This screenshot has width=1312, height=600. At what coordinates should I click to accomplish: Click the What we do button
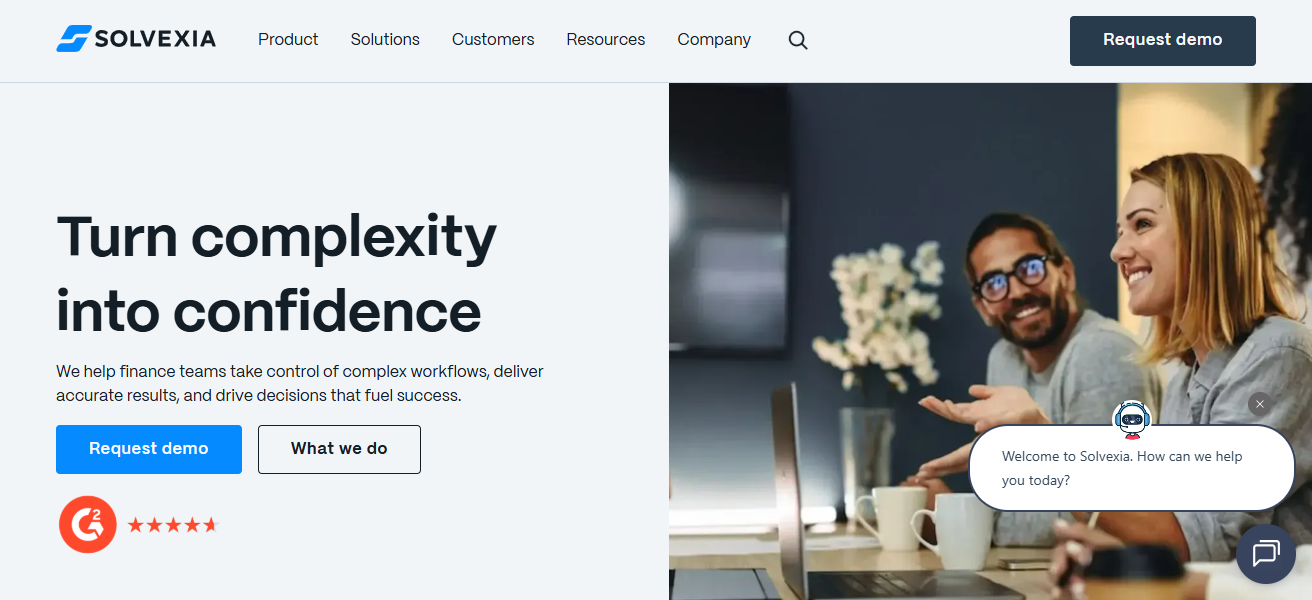coord(339,449)
